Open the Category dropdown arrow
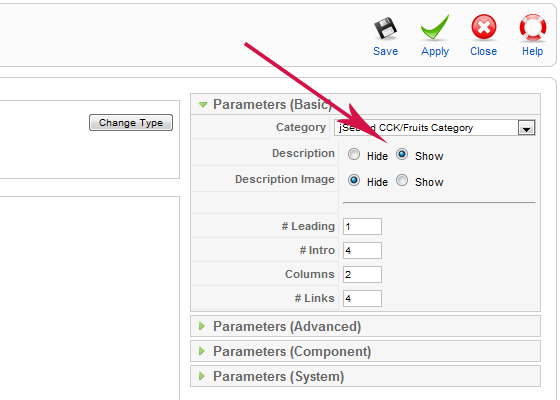Image resolution: width=560 pixels, height=400 pixels. 526,128
